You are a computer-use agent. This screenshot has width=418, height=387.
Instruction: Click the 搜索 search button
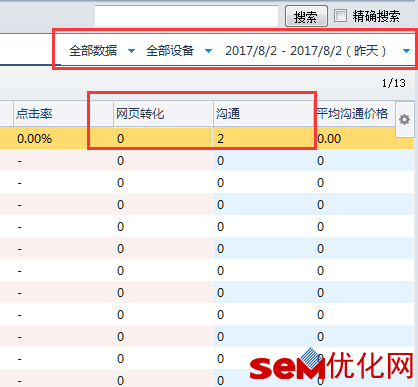306,16
